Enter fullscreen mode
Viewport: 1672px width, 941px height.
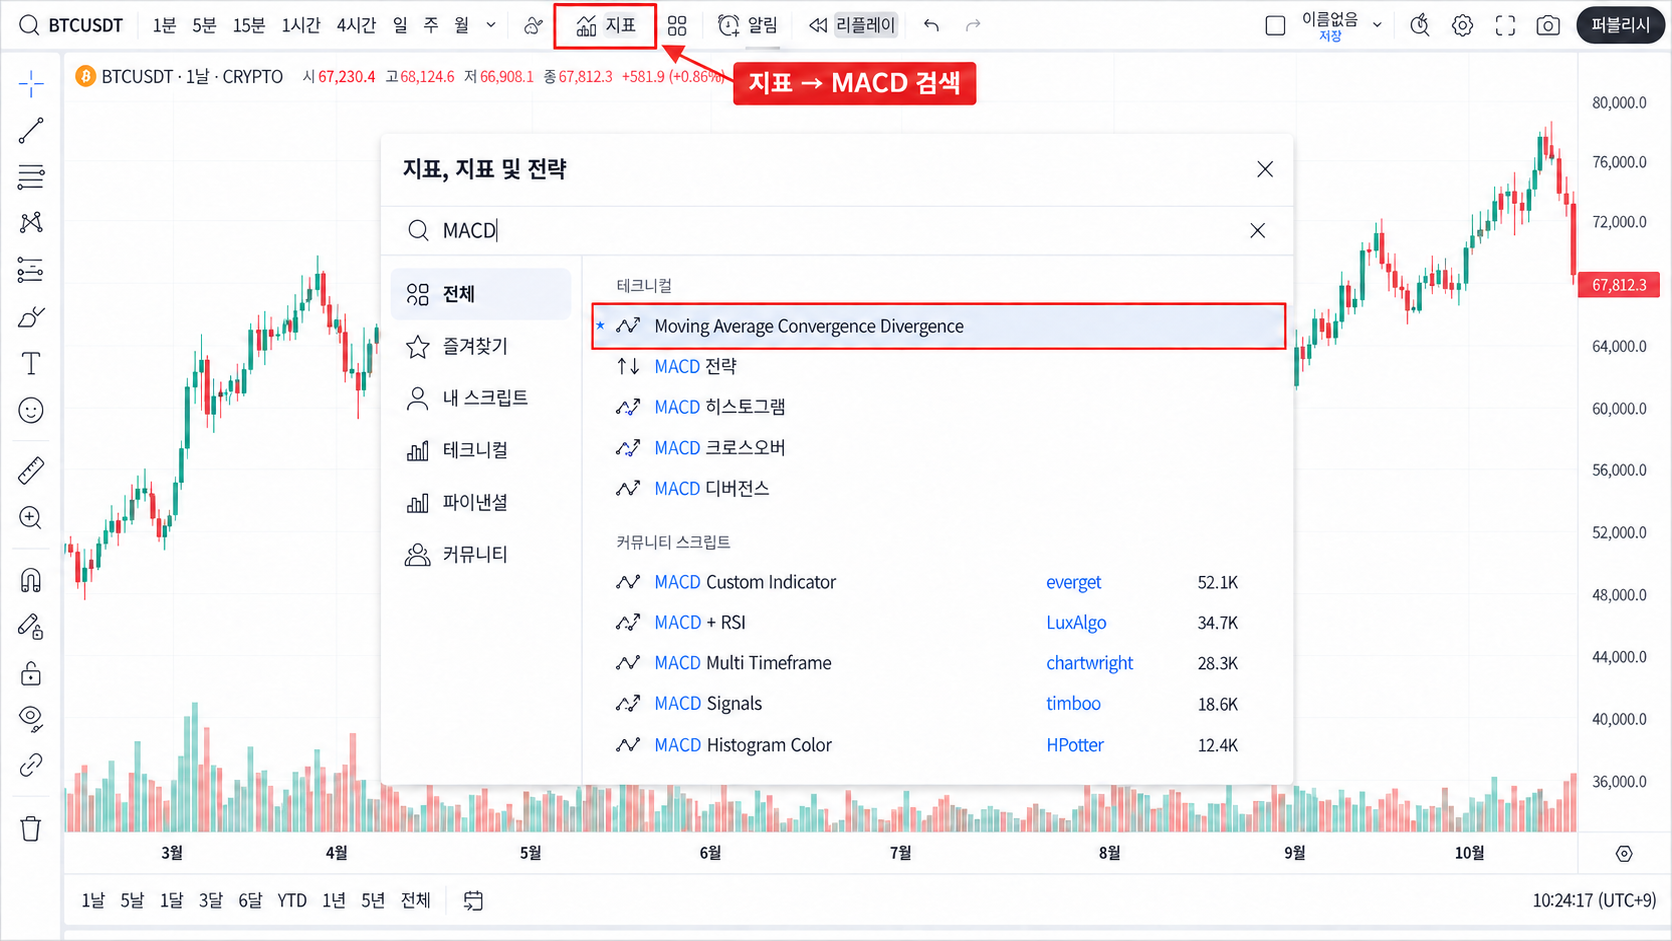tap(1505, 25)
